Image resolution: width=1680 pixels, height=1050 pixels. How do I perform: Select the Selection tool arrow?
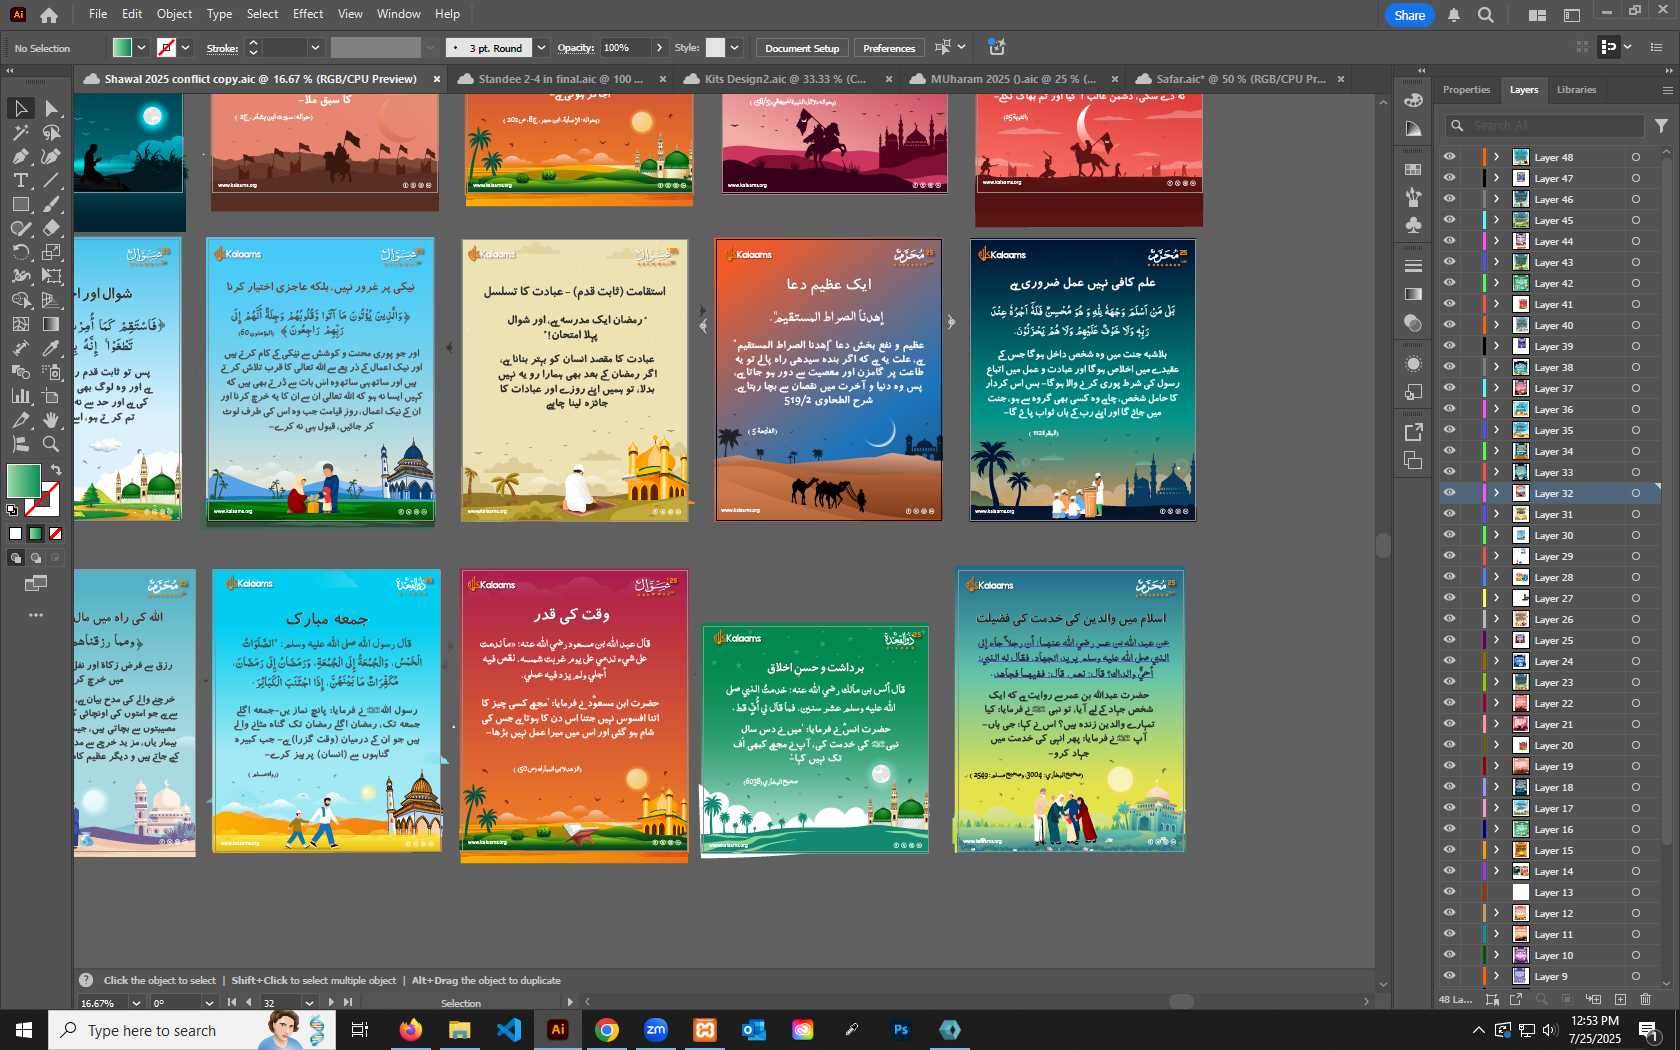(x=20, y=108)
